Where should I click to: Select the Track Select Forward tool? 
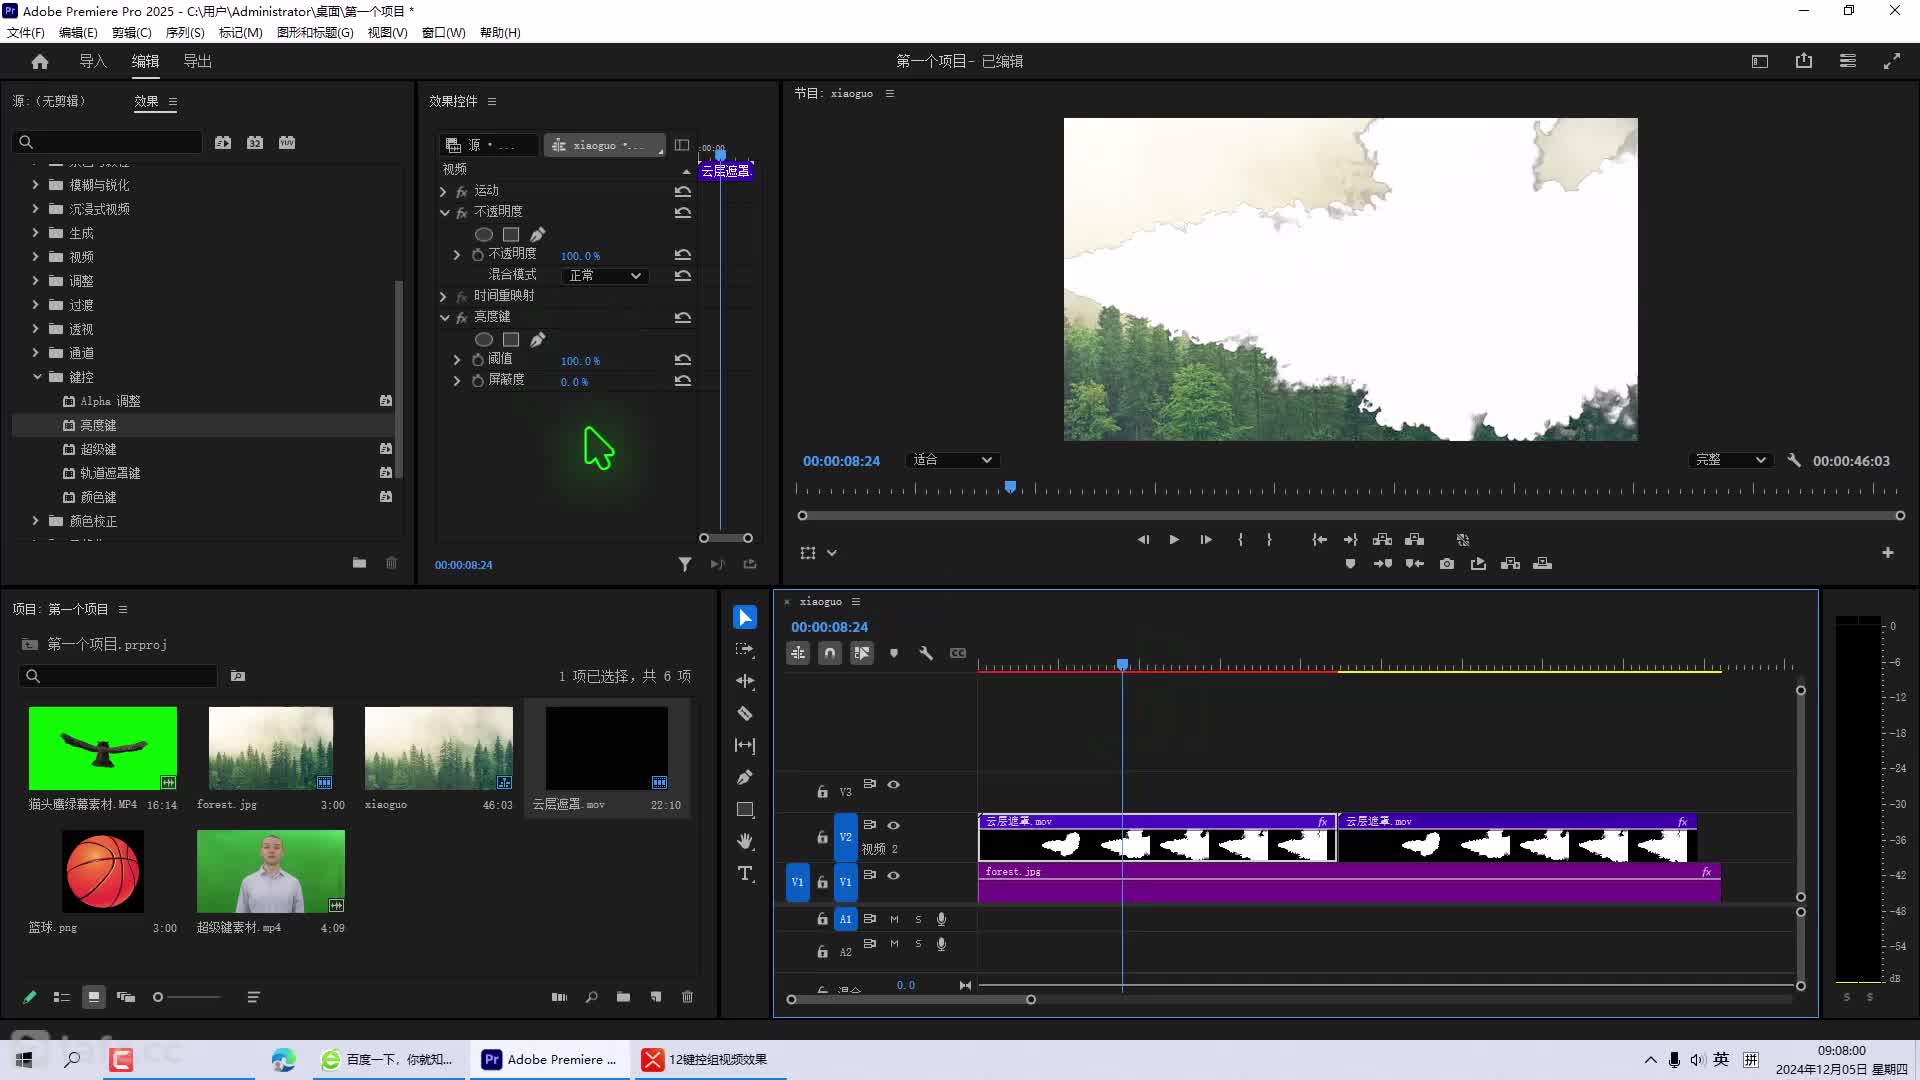pos(745,650)
